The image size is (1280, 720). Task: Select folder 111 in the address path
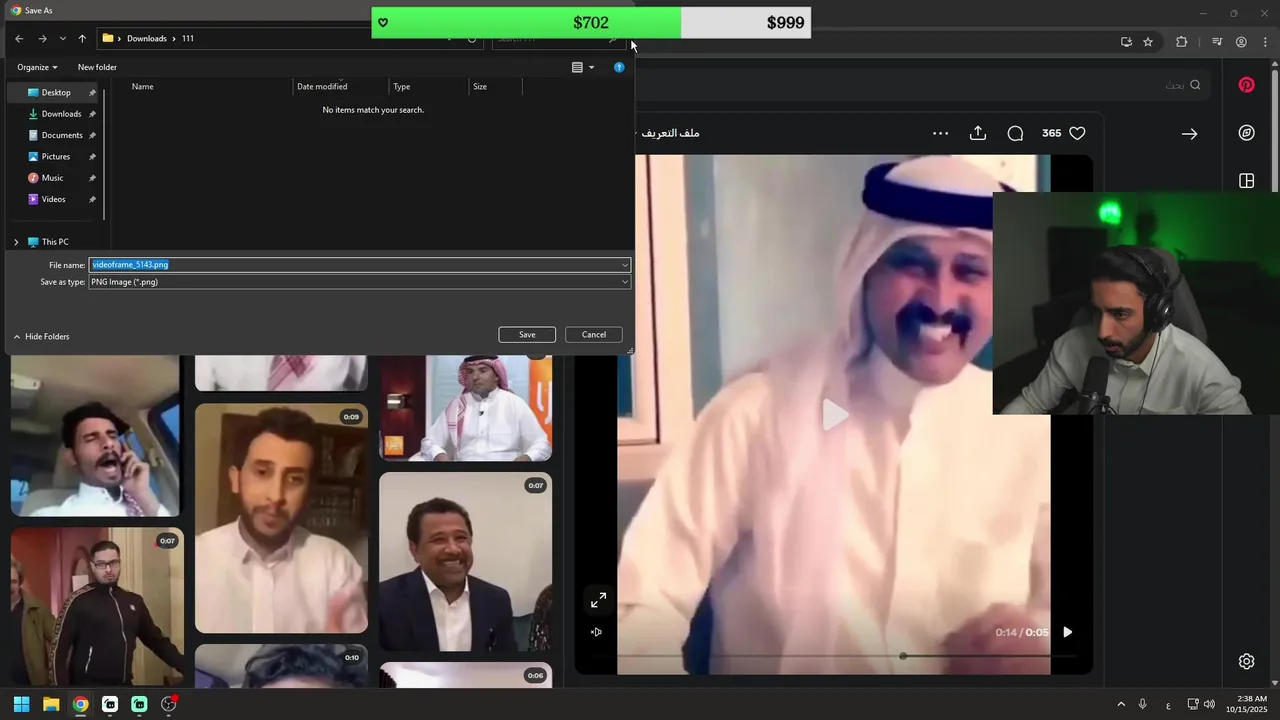[x=187, y=39]
